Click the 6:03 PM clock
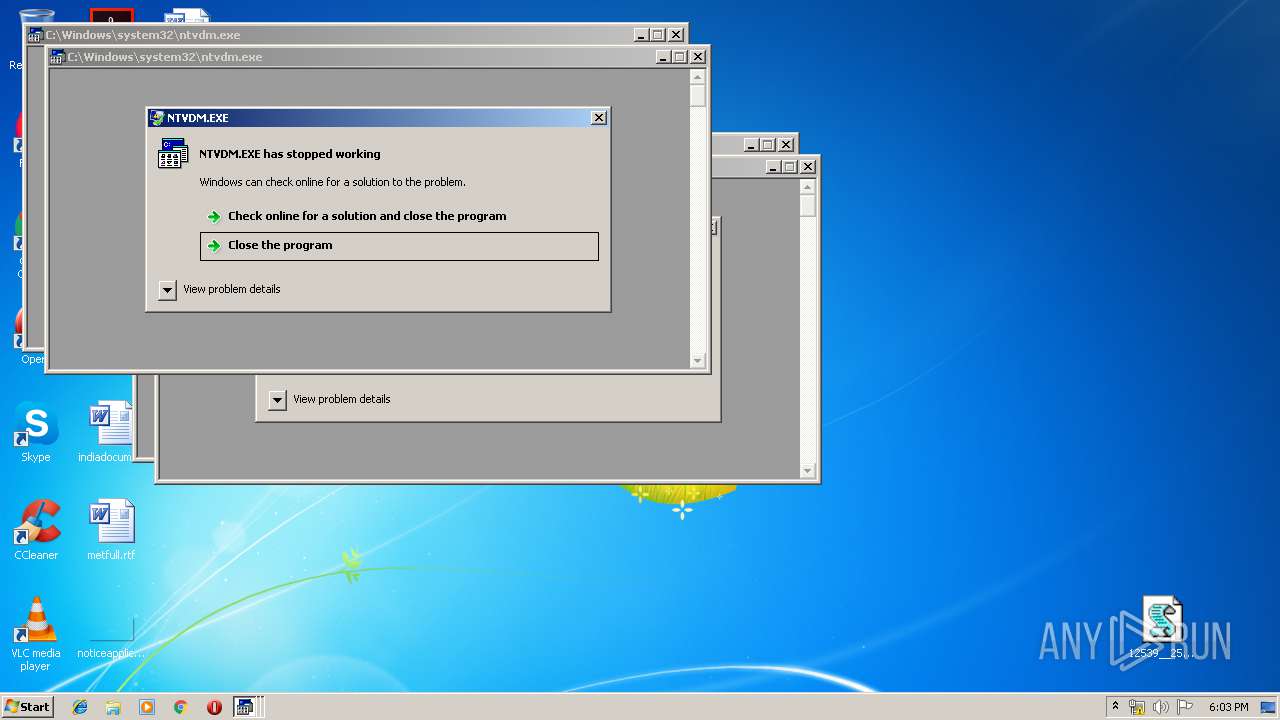This screenshot has height=720, width=1280. click(x=1228, y=707)
